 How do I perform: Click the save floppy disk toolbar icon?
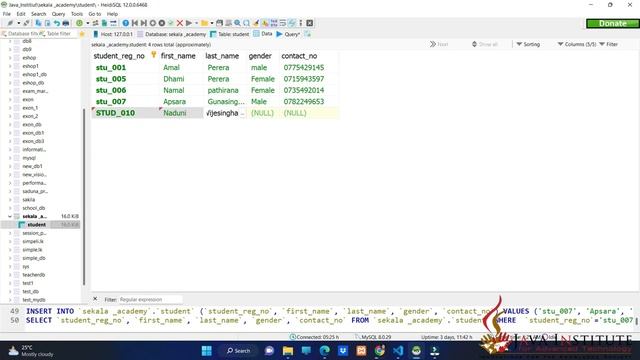click(x=219, y=23)
